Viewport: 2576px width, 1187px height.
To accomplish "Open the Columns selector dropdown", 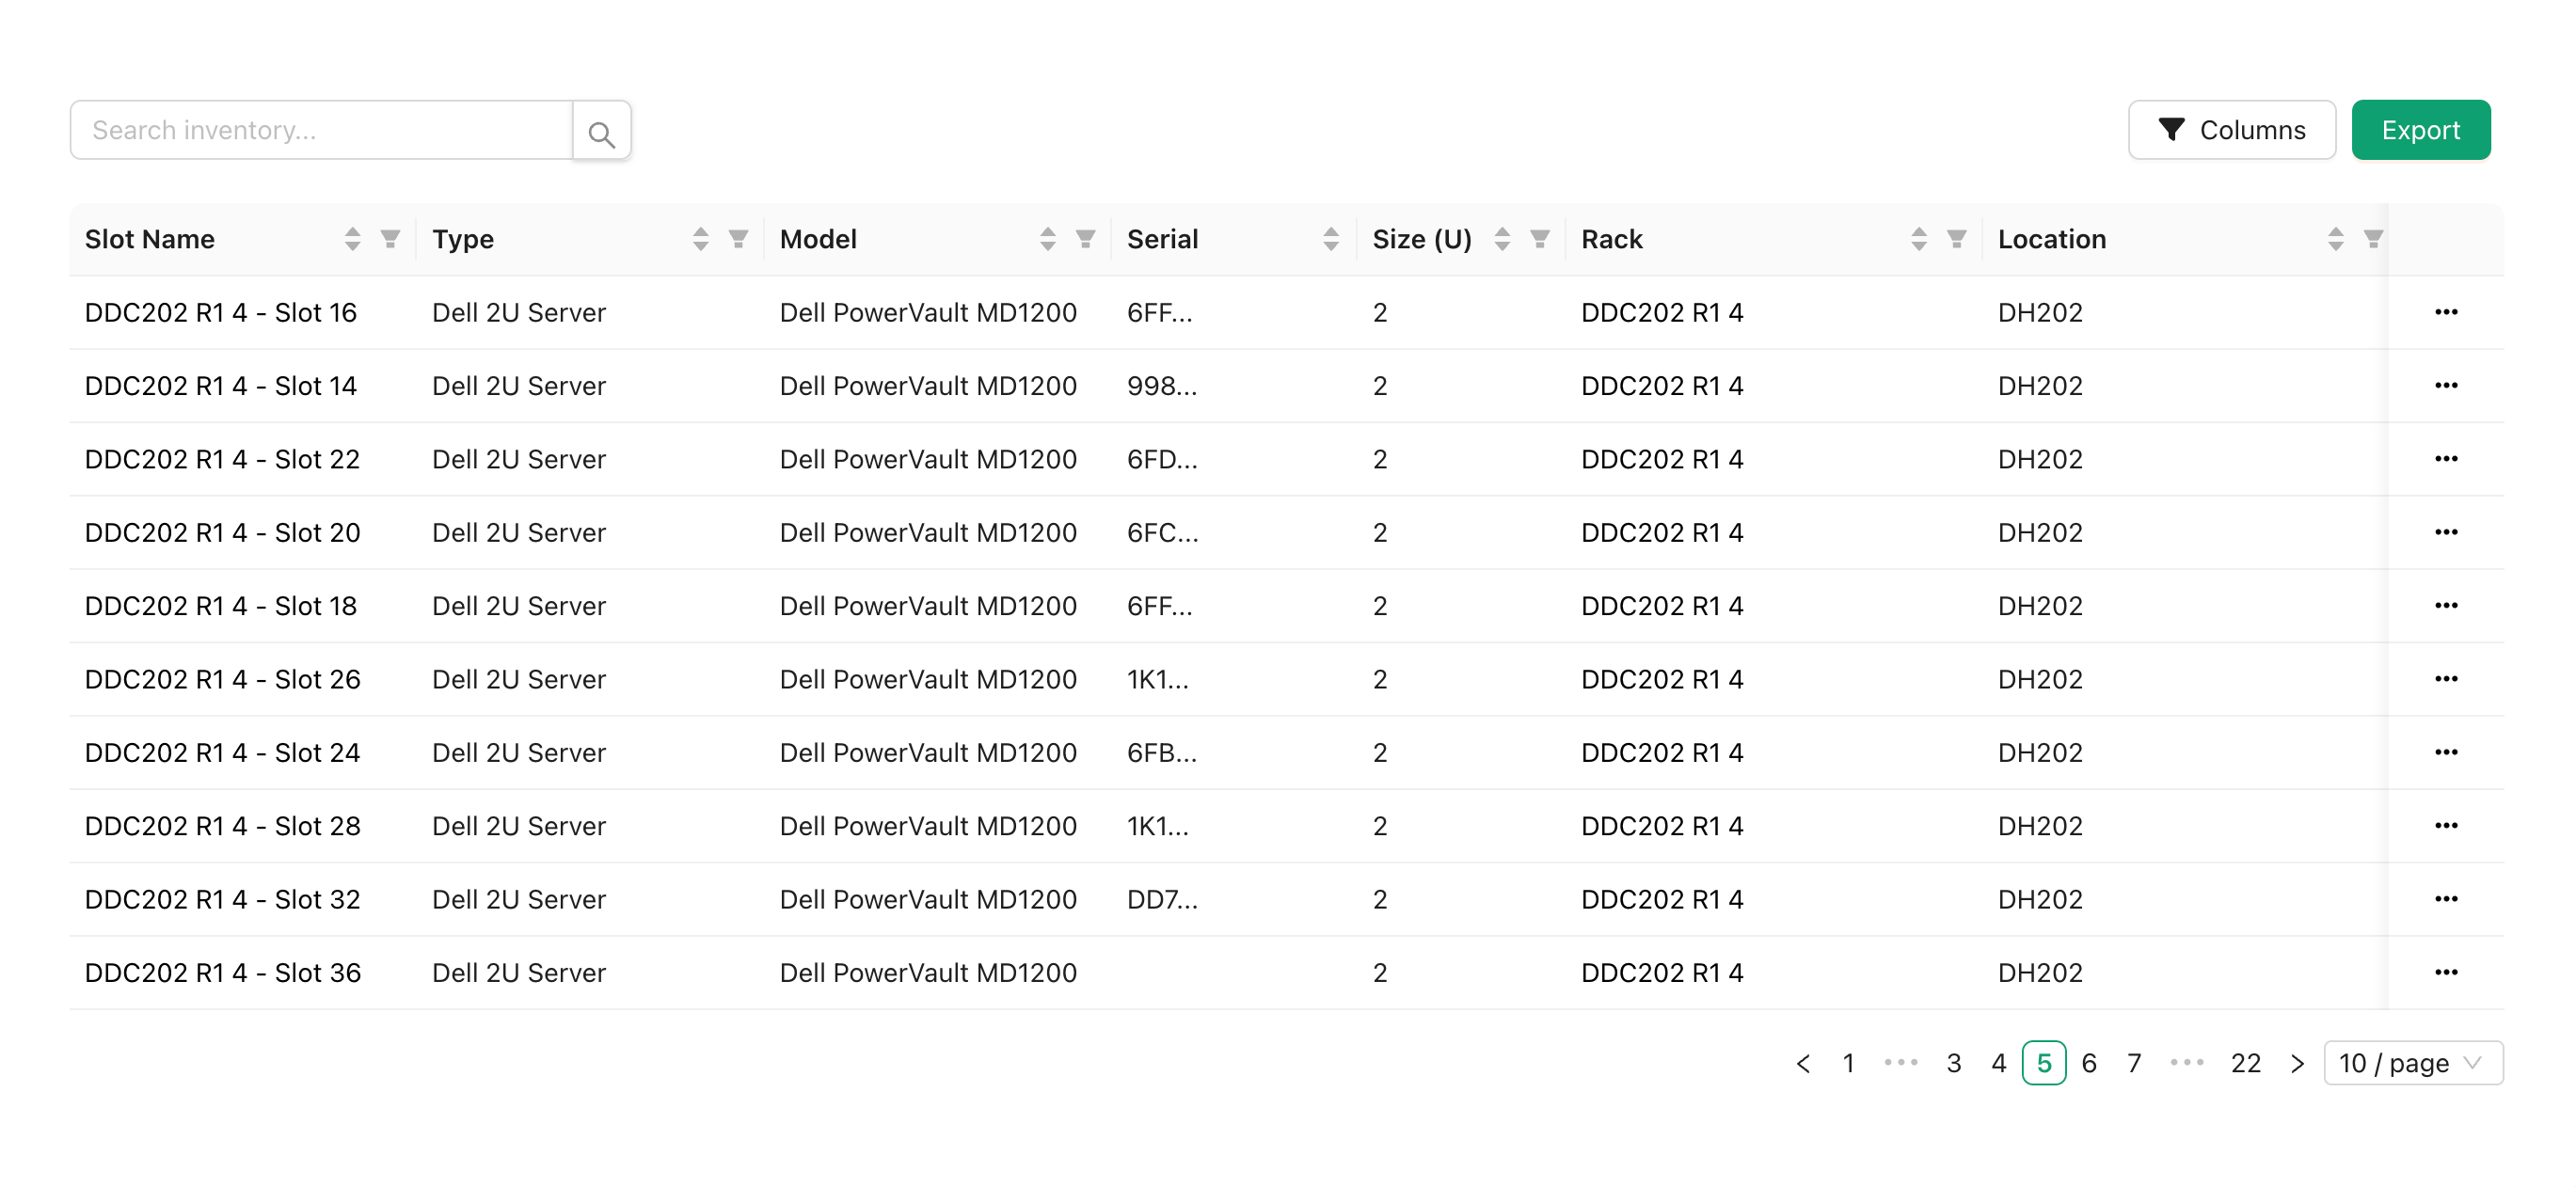I will coord(2231,130).
